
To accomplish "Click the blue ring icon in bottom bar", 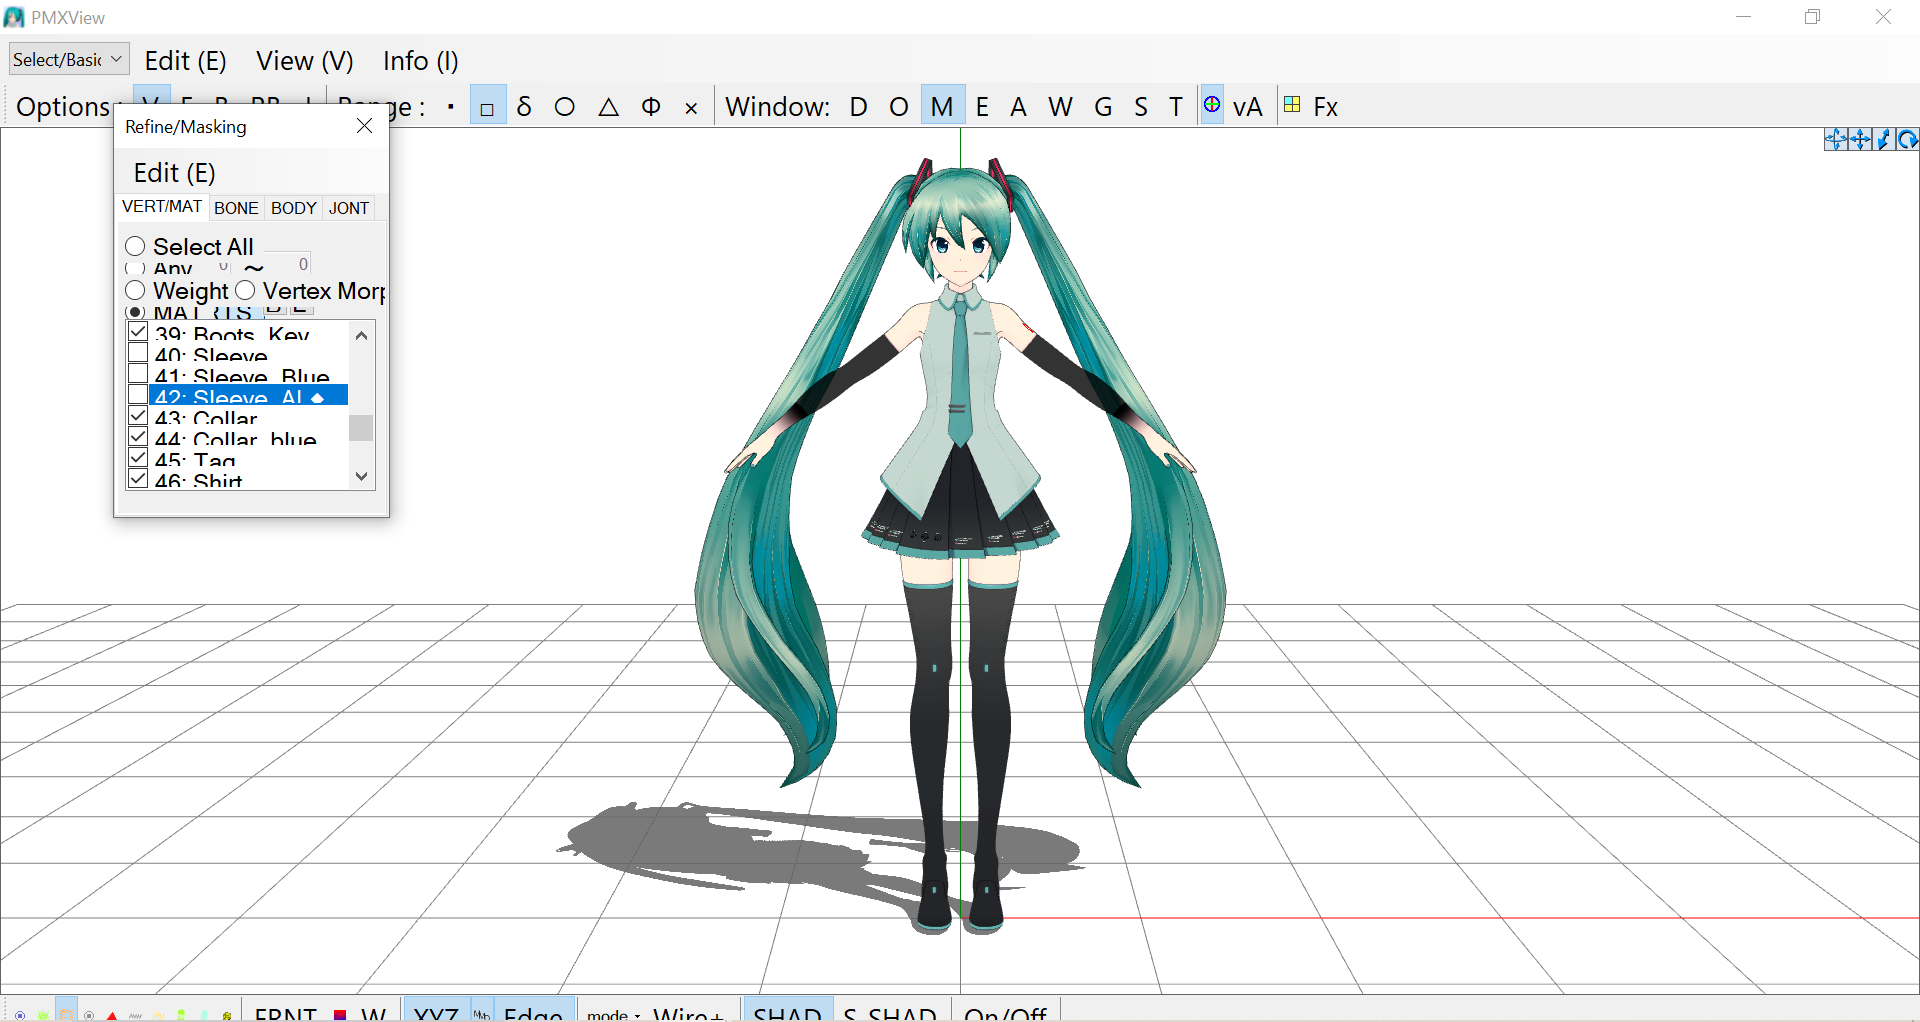I will click(x=20, y=1014).
